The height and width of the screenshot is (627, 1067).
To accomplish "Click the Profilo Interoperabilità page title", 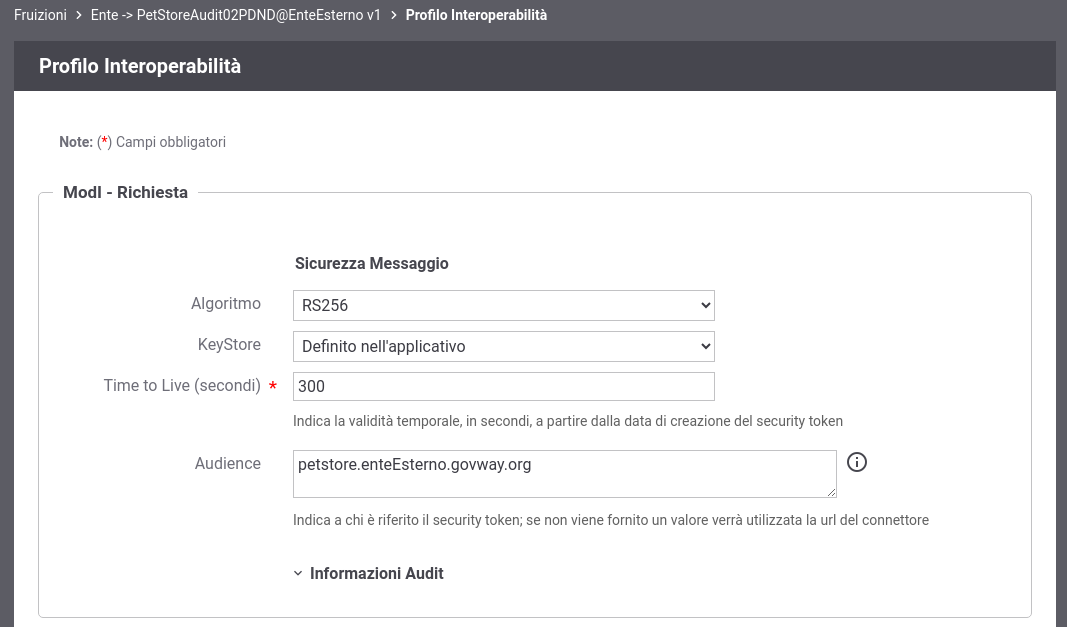I will [x=139, y=66].
